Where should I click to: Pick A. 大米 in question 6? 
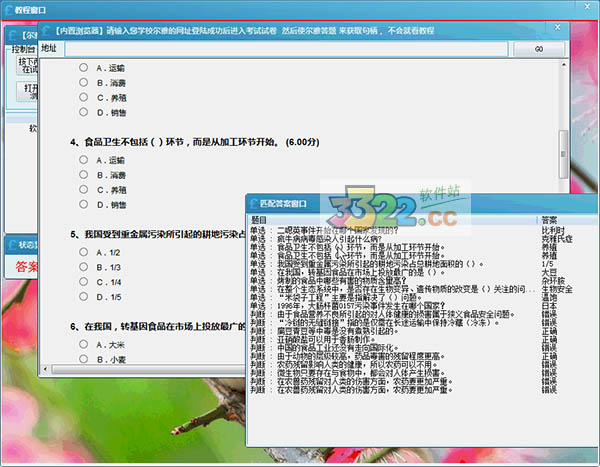pyautogui.click(x=83, y=344)
